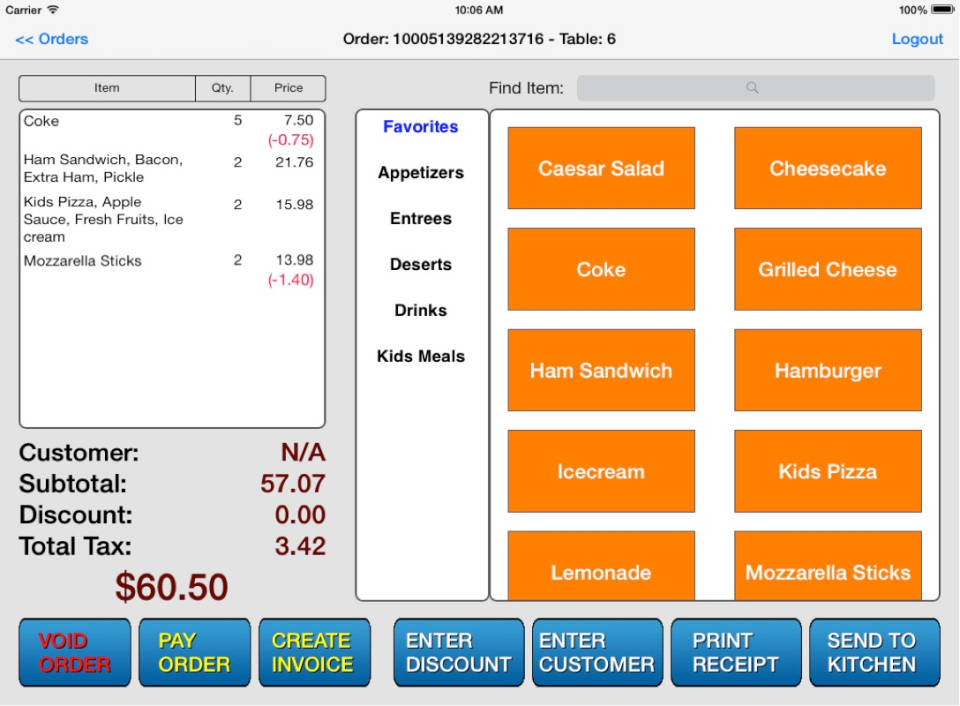
Task: Add Grilled Cheese to the order
Action: (828, 269)
